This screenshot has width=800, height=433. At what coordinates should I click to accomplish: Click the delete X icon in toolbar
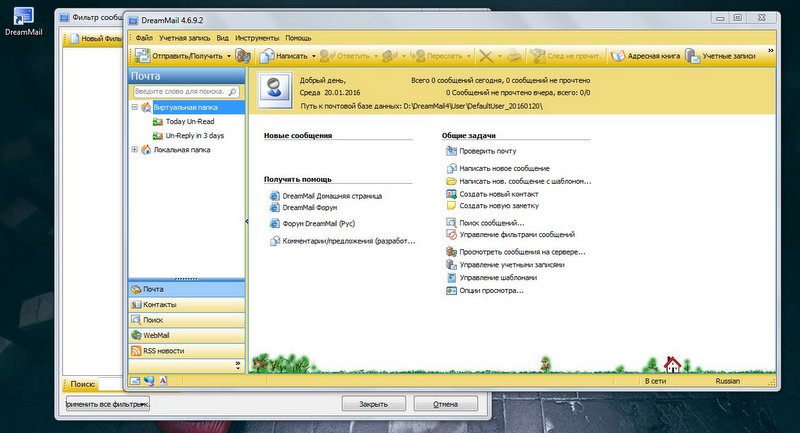point(486,56)
